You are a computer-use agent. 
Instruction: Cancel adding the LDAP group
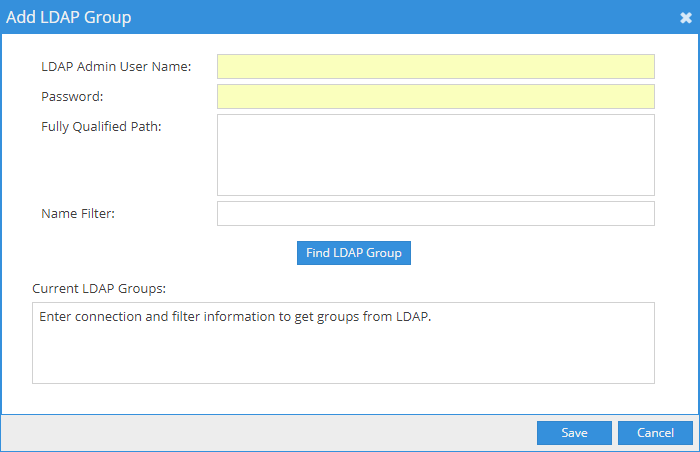[x=655, y=433]
